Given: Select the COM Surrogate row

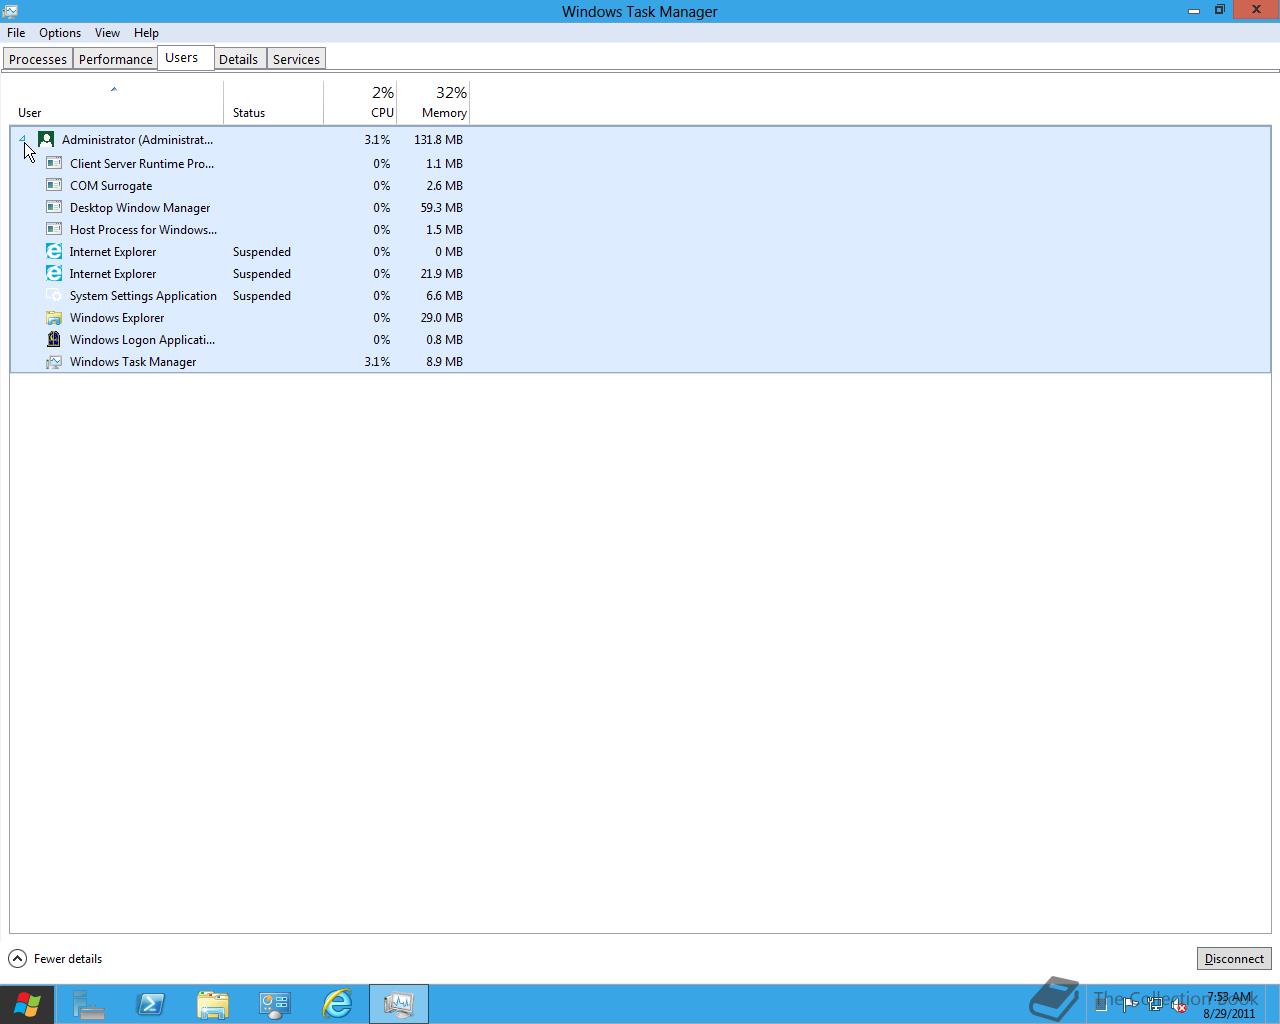Looking at the screenshot, I should point(640,185).
